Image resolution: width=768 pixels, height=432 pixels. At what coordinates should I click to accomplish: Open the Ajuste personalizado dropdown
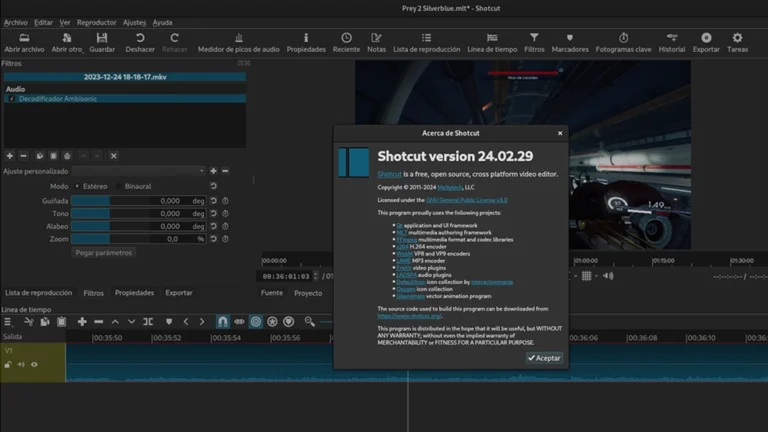point(138,171)
